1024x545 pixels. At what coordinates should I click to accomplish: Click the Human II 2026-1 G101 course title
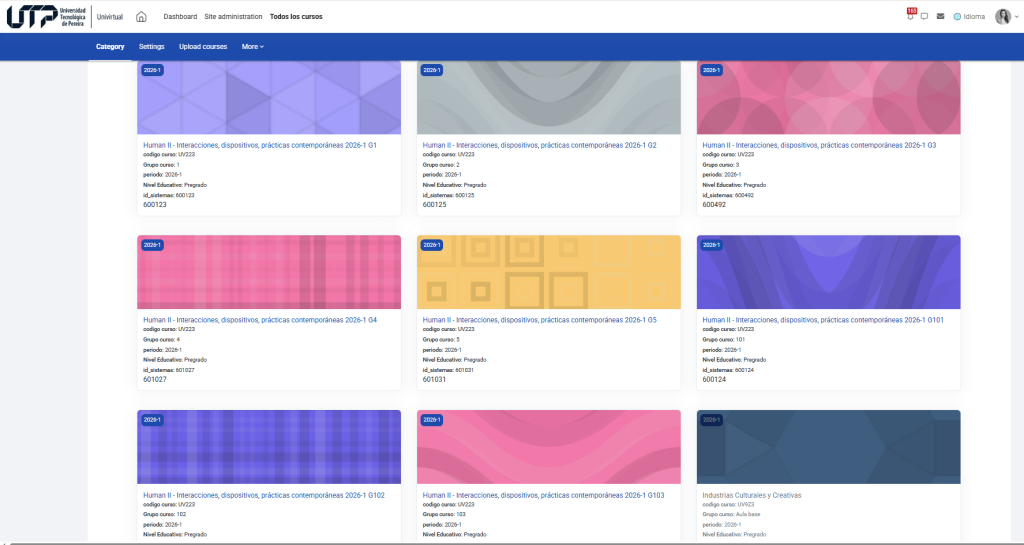pyautogui.click(x=823, y=320)
